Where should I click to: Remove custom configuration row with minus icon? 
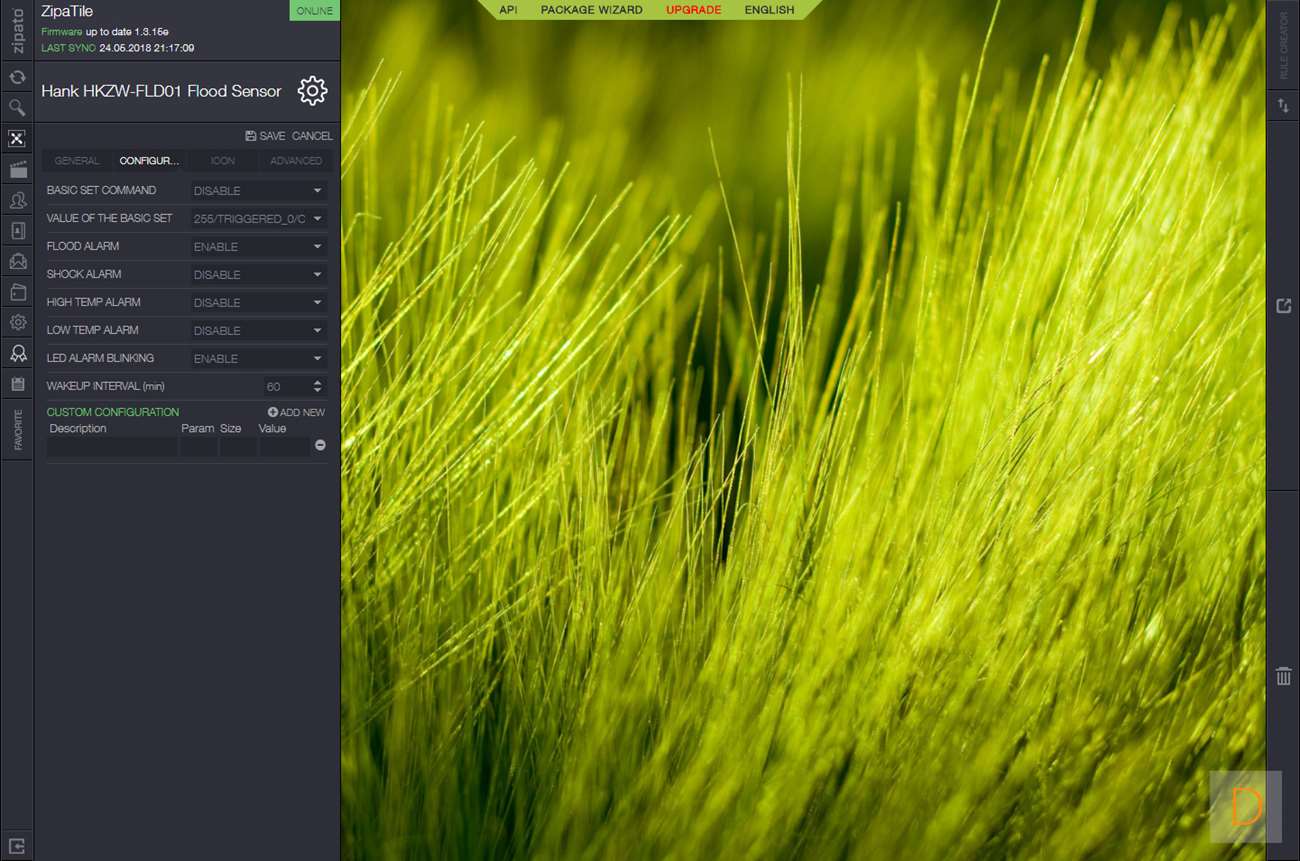pos(320,445)
